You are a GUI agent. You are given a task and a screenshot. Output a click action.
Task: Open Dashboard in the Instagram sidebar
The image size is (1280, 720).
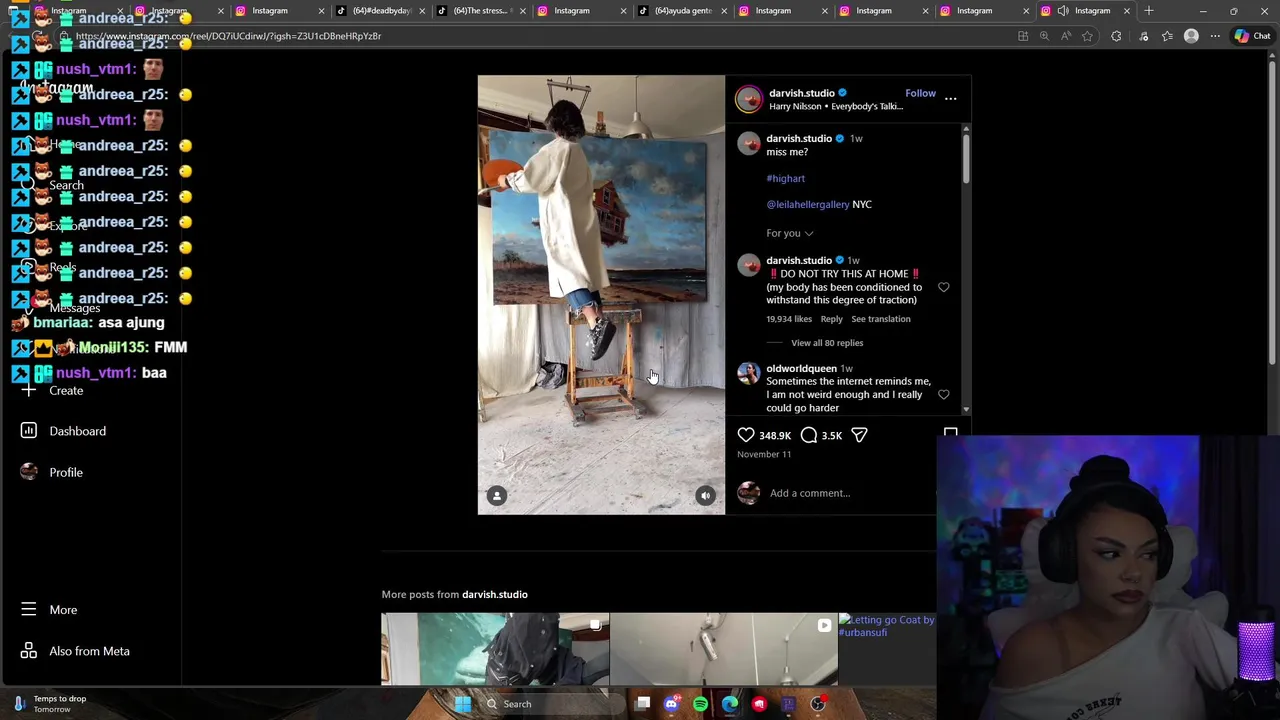pos(63,431)
